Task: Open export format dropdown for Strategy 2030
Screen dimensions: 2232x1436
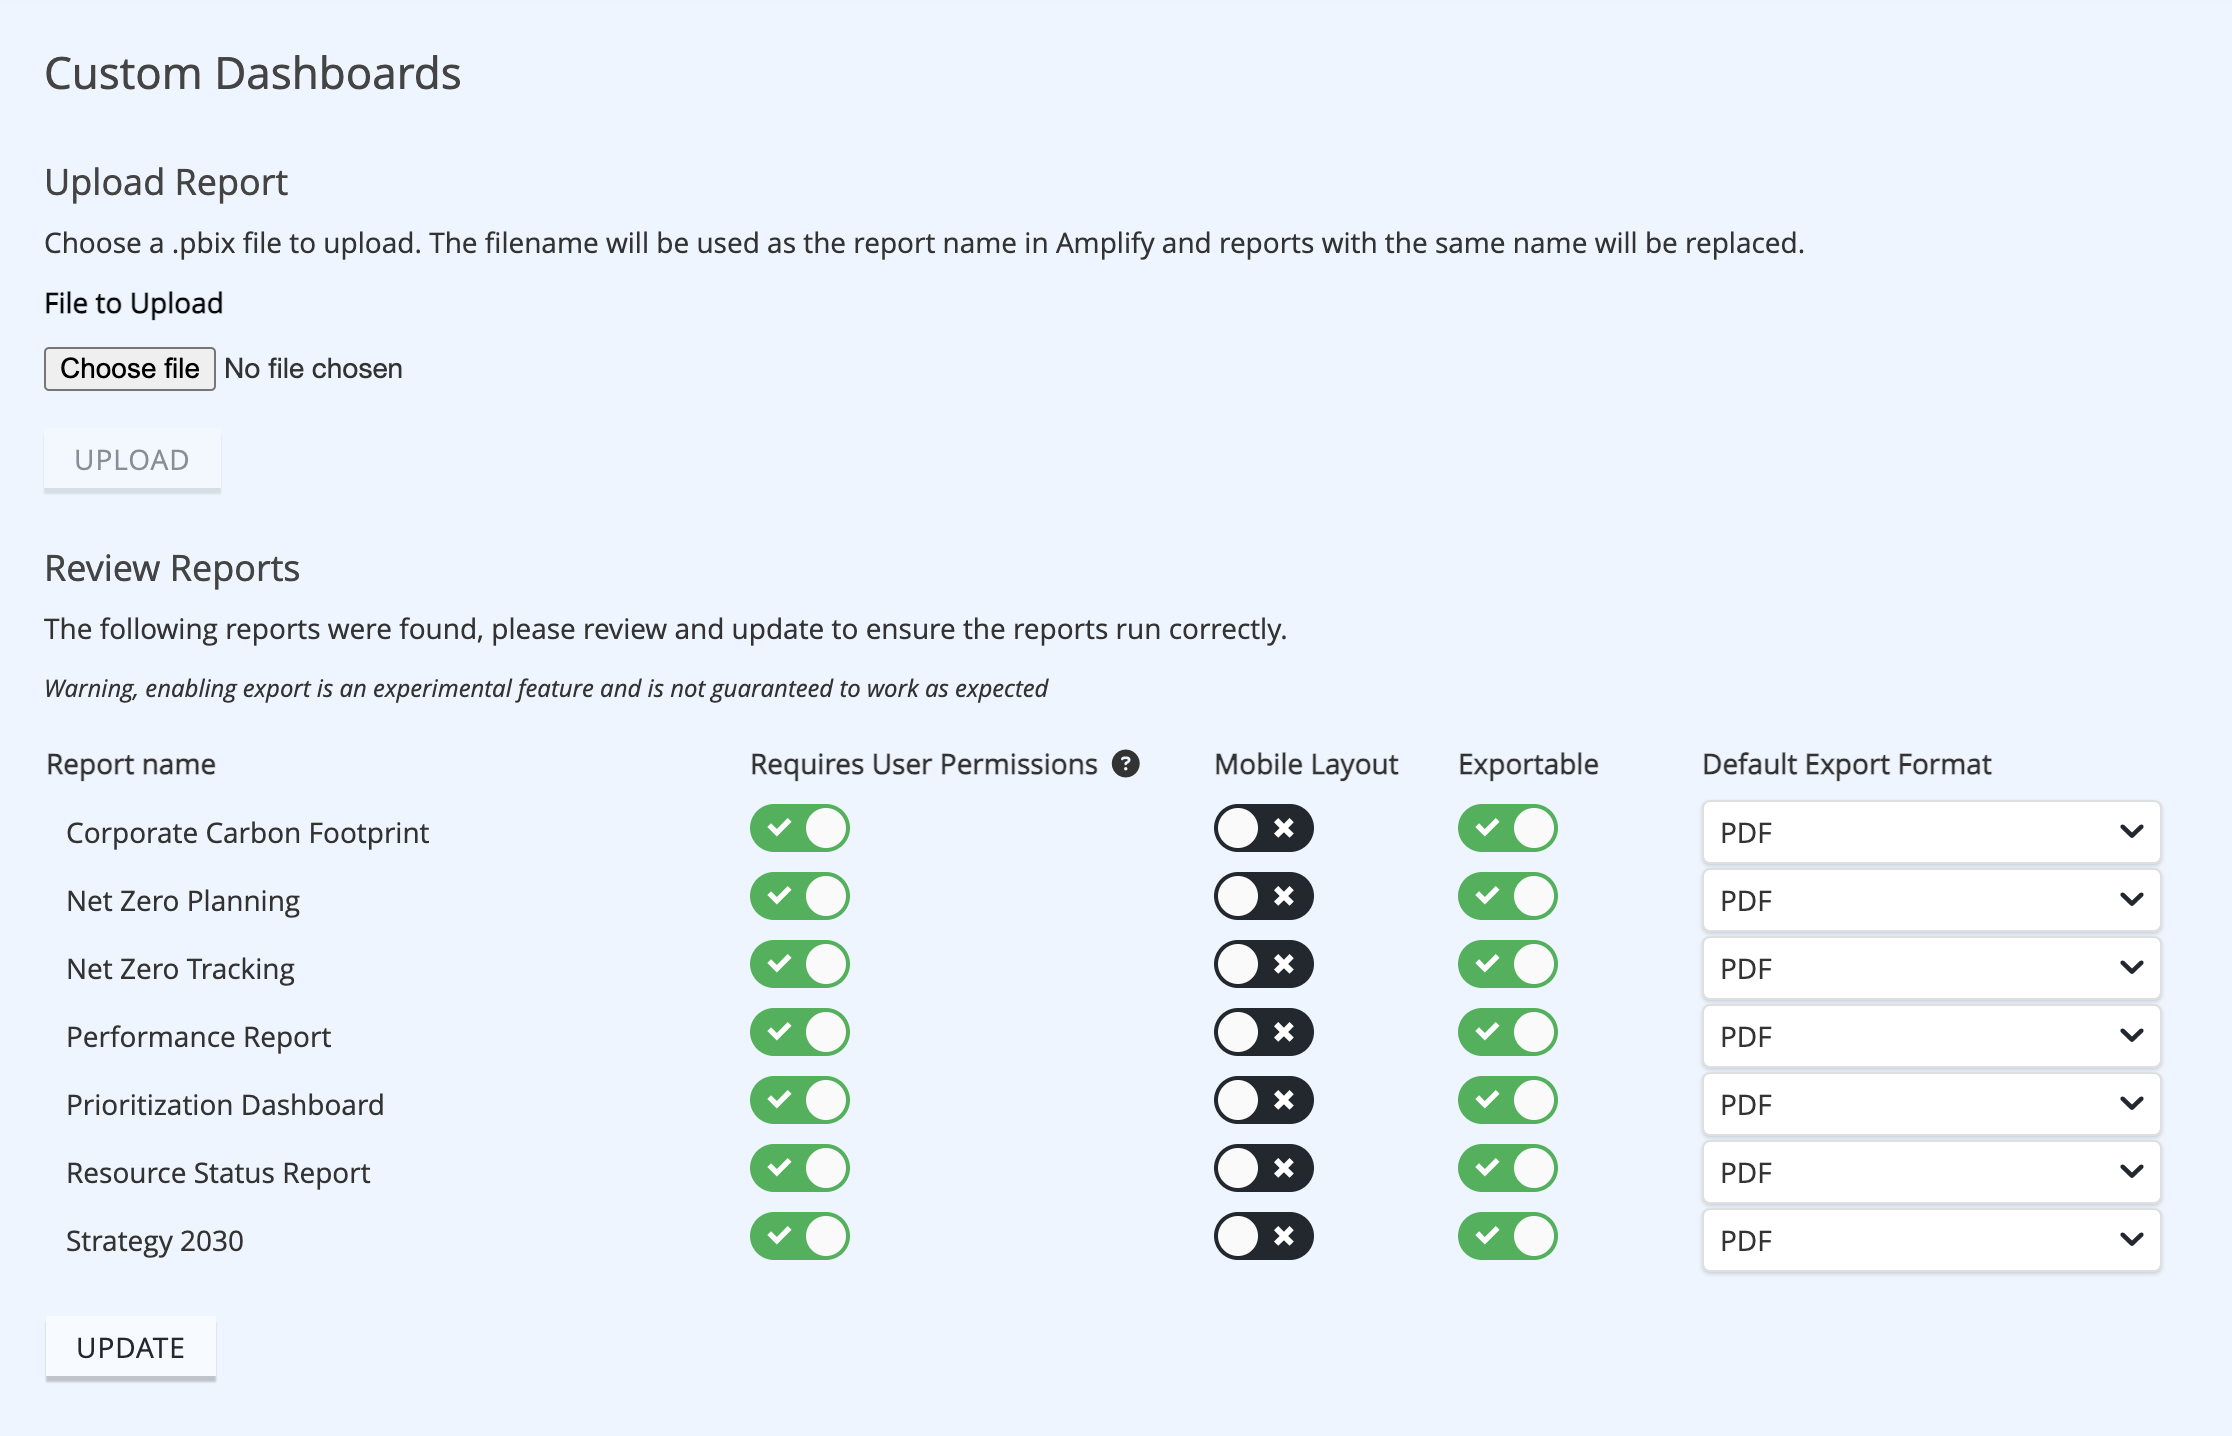Action: pos(1932,1240)
